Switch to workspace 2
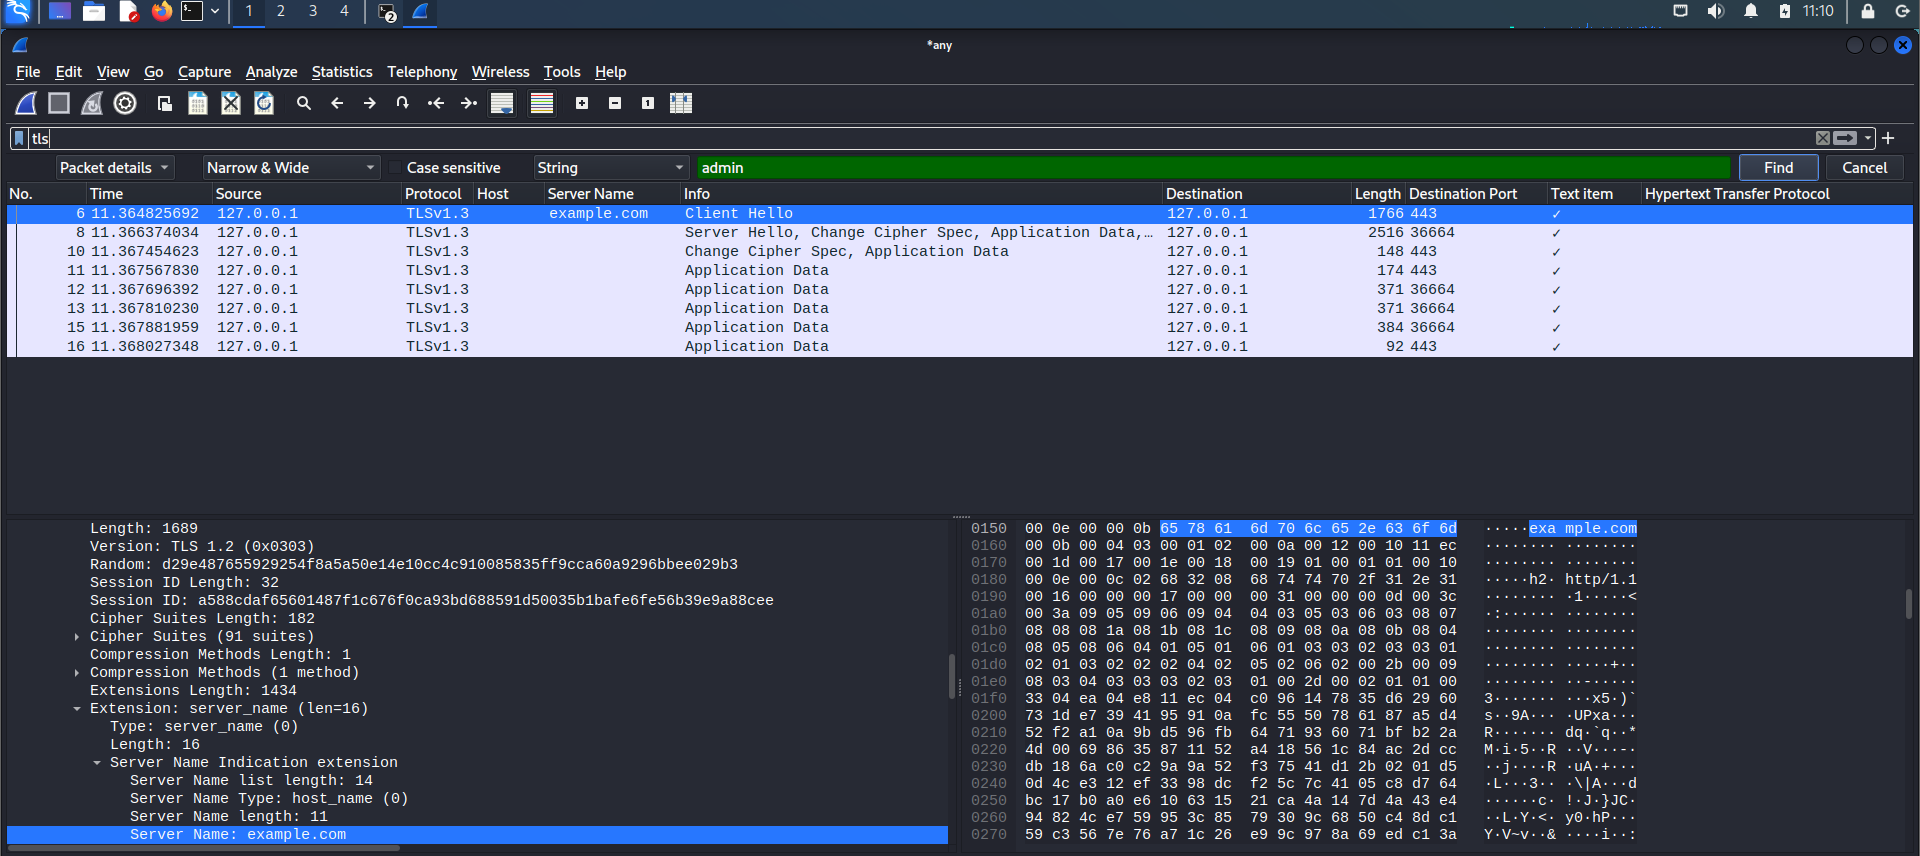The image size is (1920, 856). click(281, 11)
